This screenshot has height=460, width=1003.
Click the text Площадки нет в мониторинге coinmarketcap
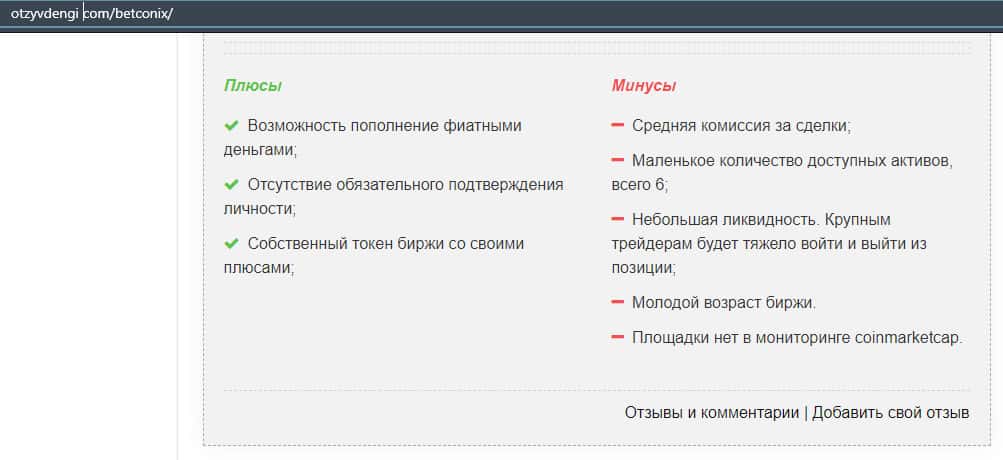click(797, 338)
